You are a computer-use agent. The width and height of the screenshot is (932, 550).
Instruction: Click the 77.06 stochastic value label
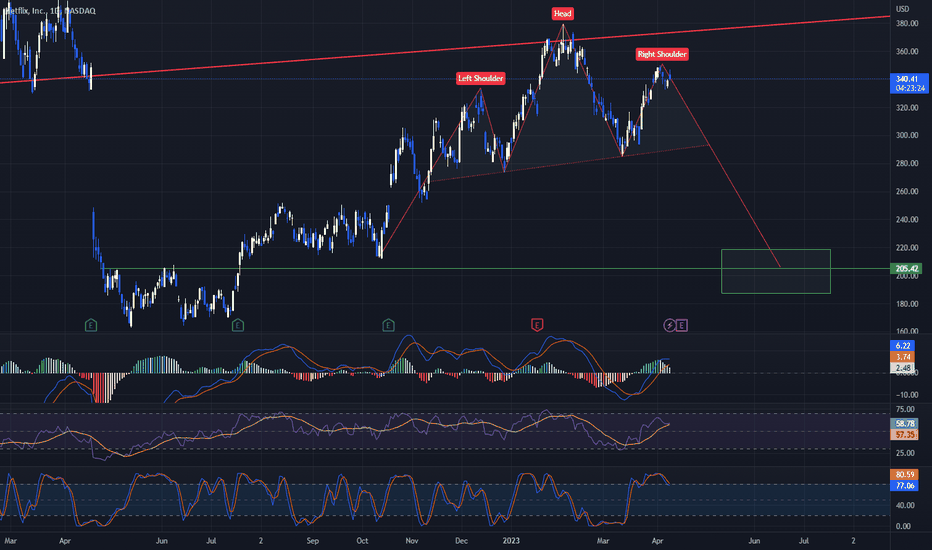pyautogui.click(x=905, y=486)
